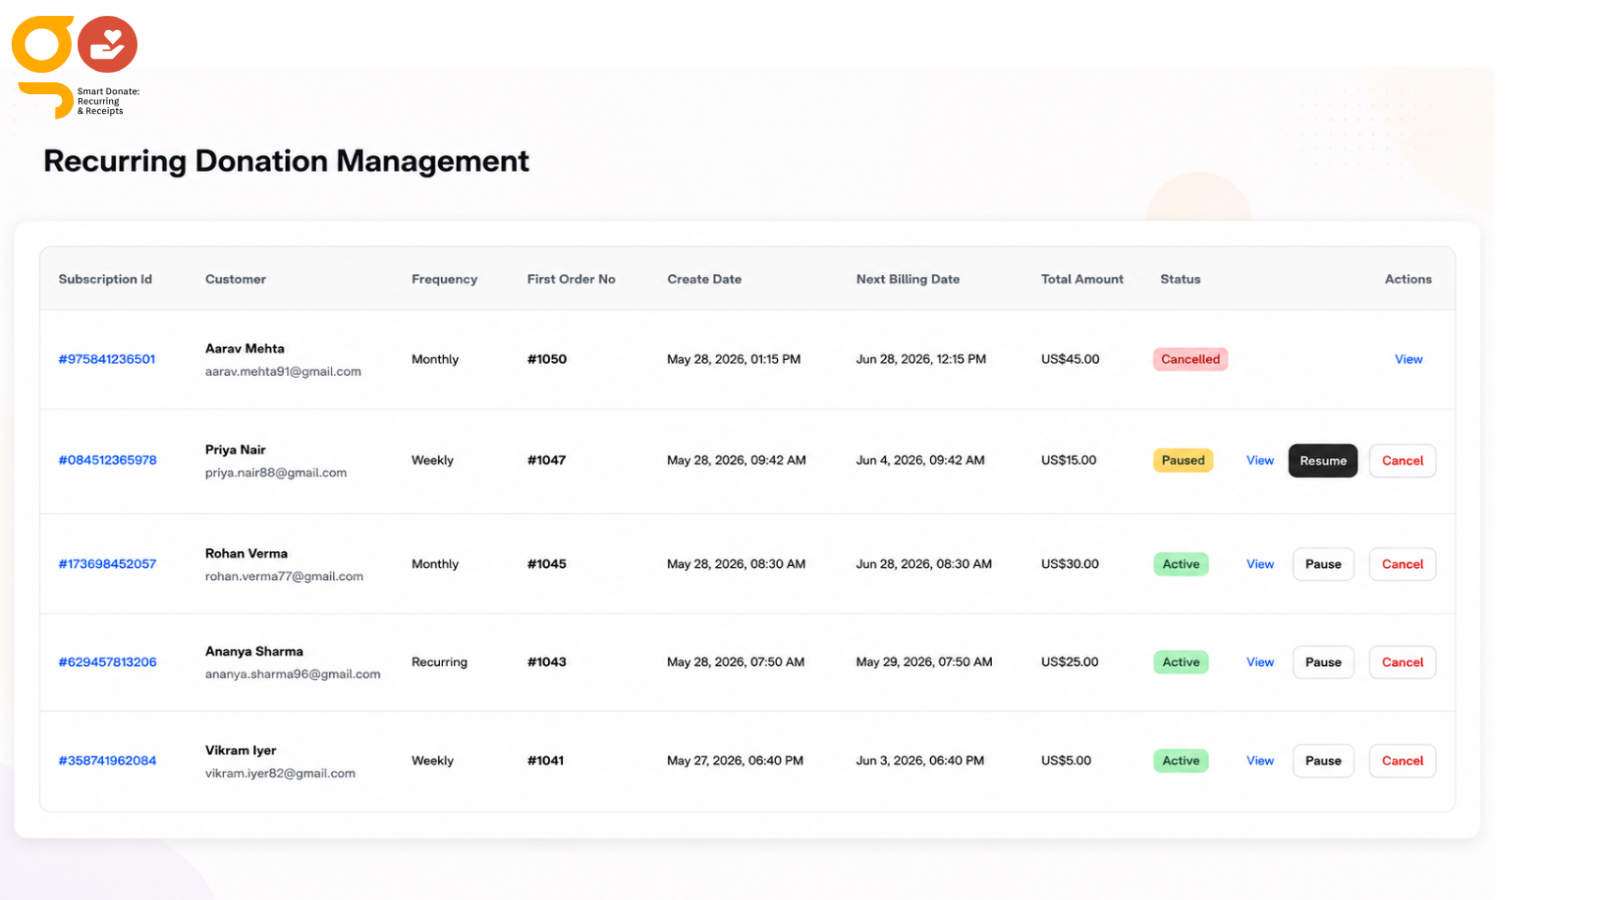Cancel Priya Nair's subscription
This screenshot has height=900, width=1600.
pyautogui.click(x=1402, y=461)
